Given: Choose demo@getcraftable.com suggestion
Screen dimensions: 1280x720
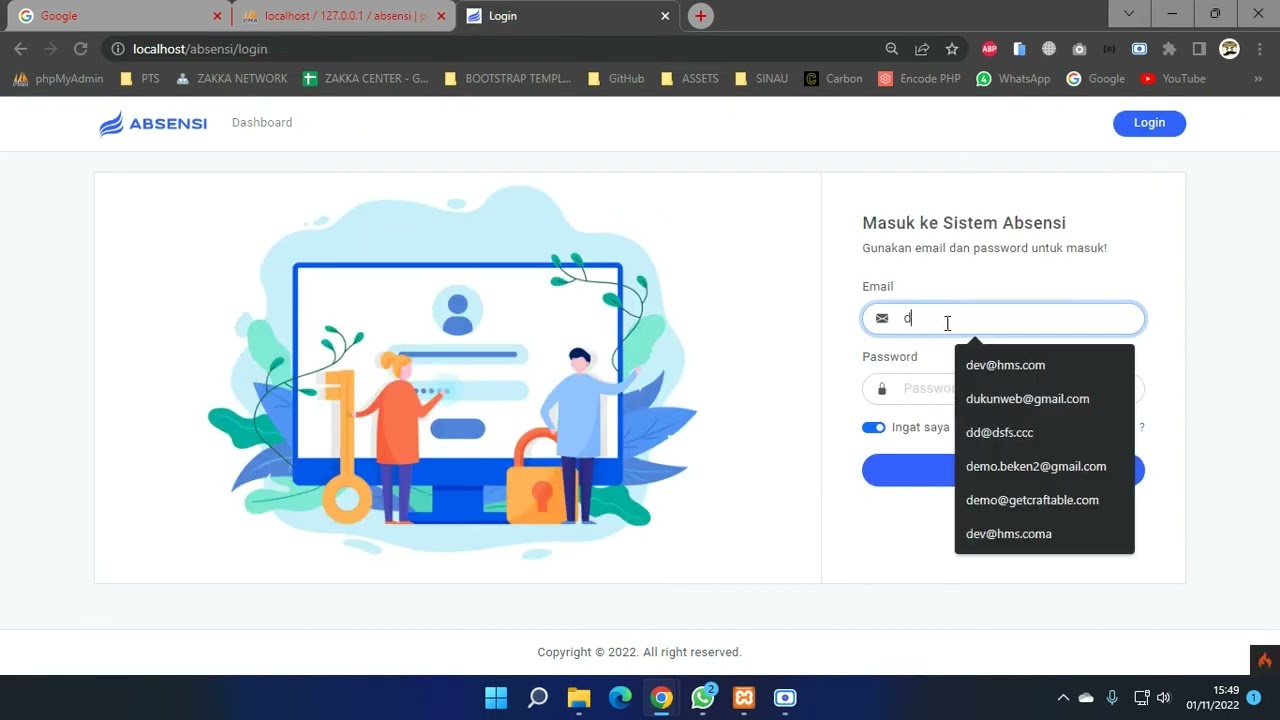Looking at the screenshot, I should tap(1044, 500).
